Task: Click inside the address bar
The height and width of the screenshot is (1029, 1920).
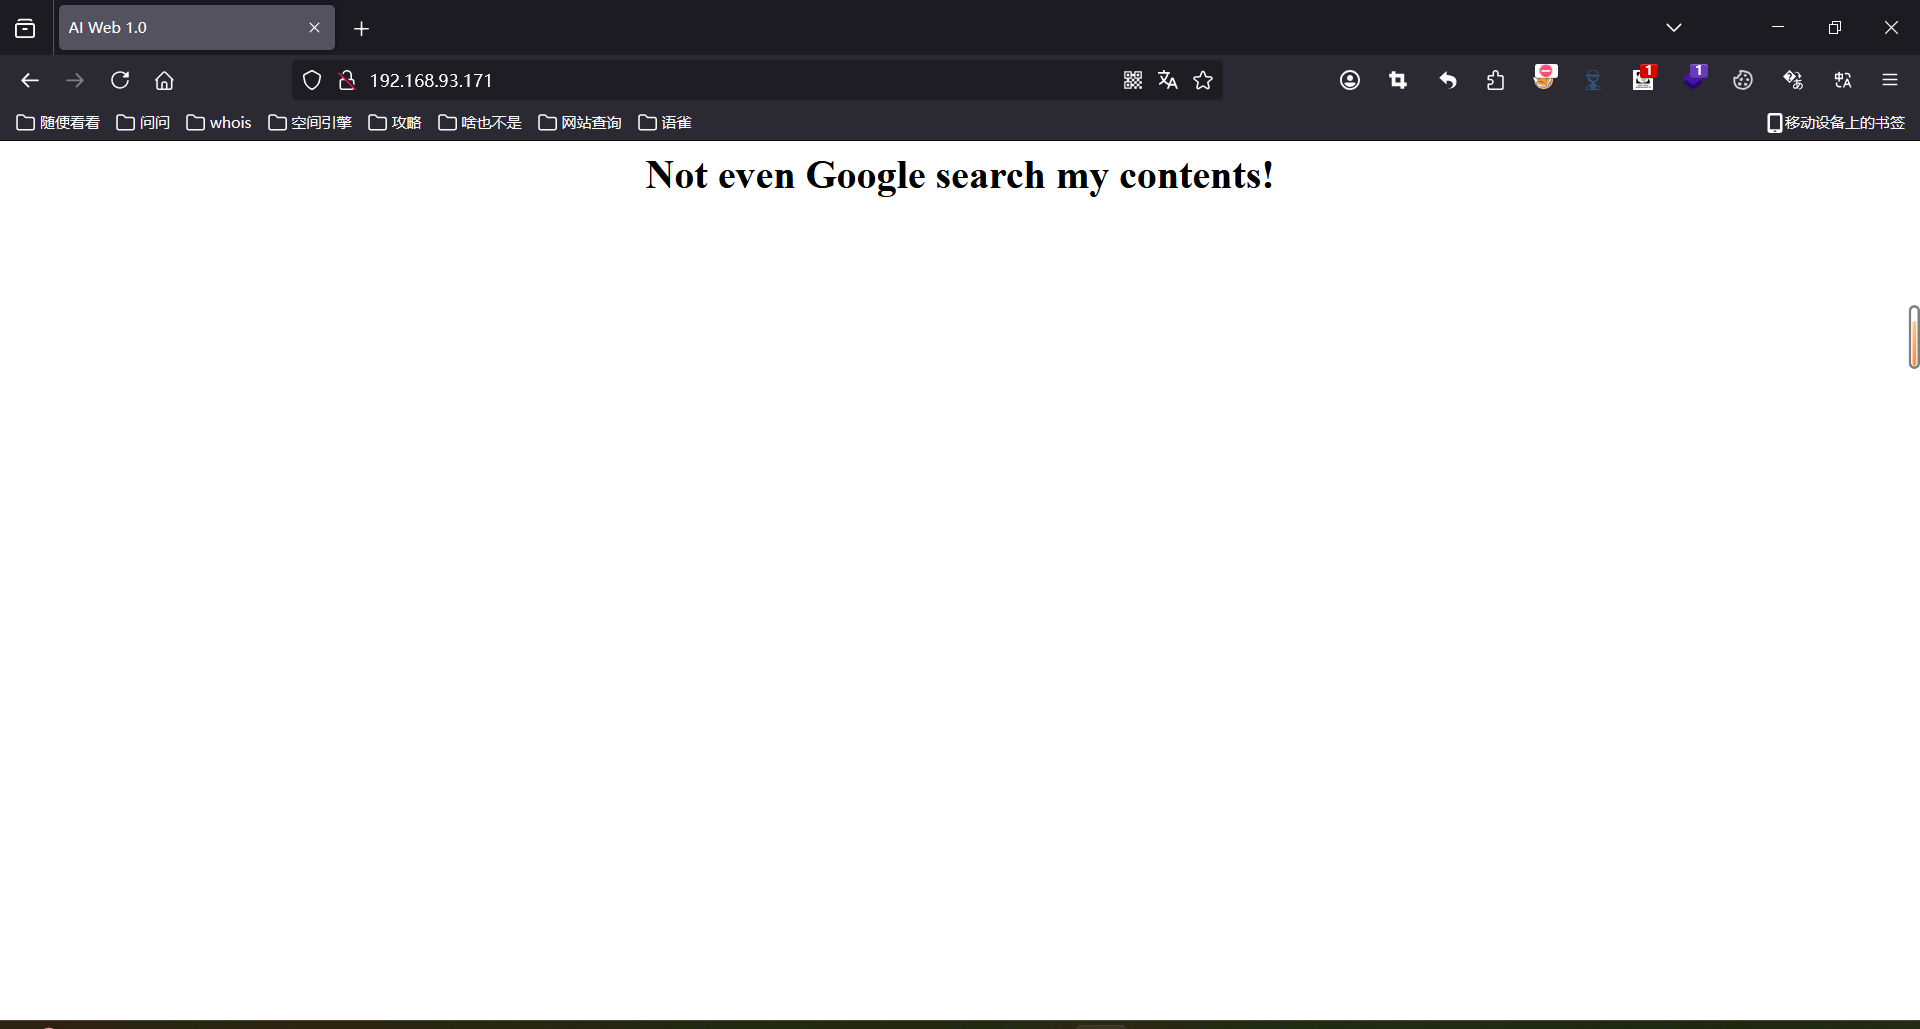Action: [700, 80]
